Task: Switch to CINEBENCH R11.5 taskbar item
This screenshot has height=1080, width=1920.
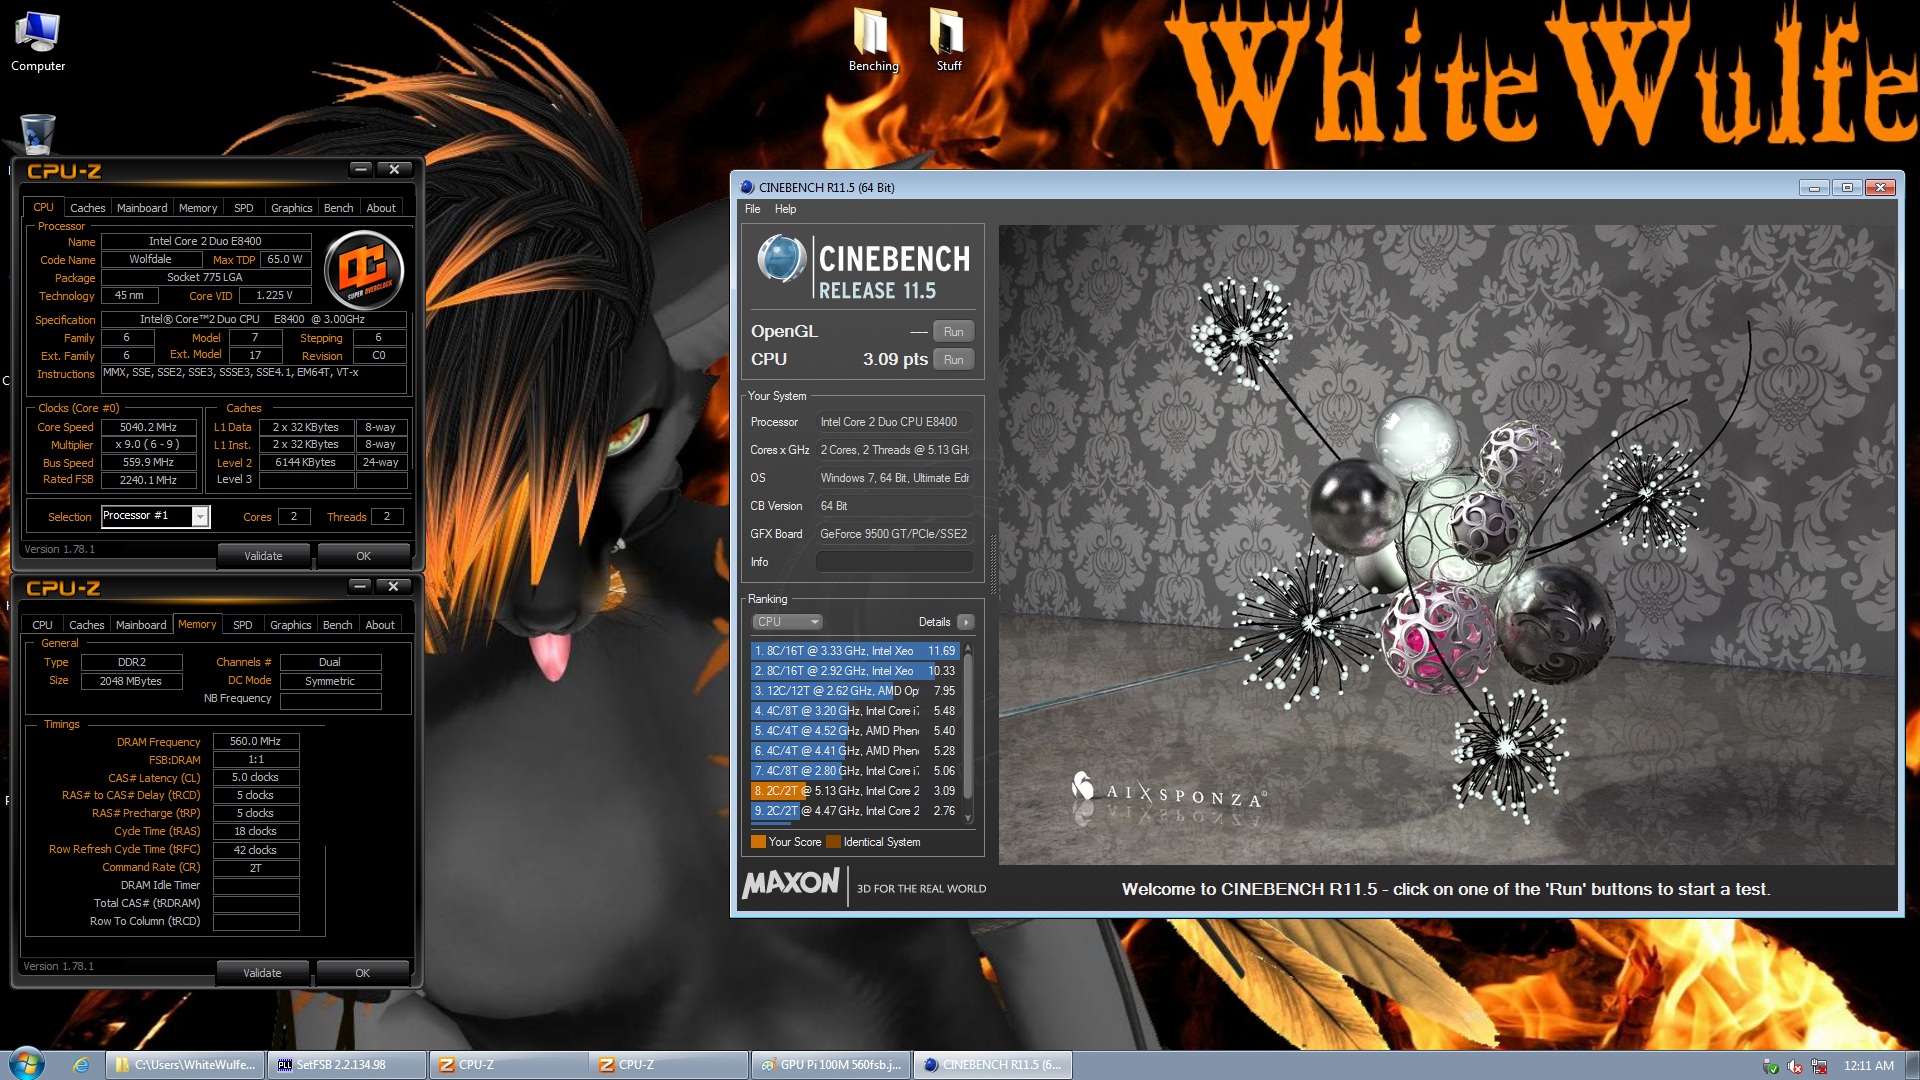Action: (993, 1065)
